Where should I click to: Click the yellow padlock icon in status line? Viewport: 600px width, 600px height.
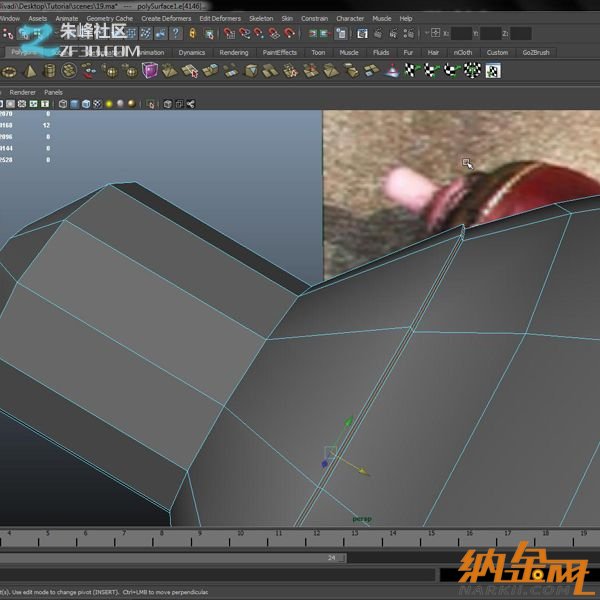(192, 34)
